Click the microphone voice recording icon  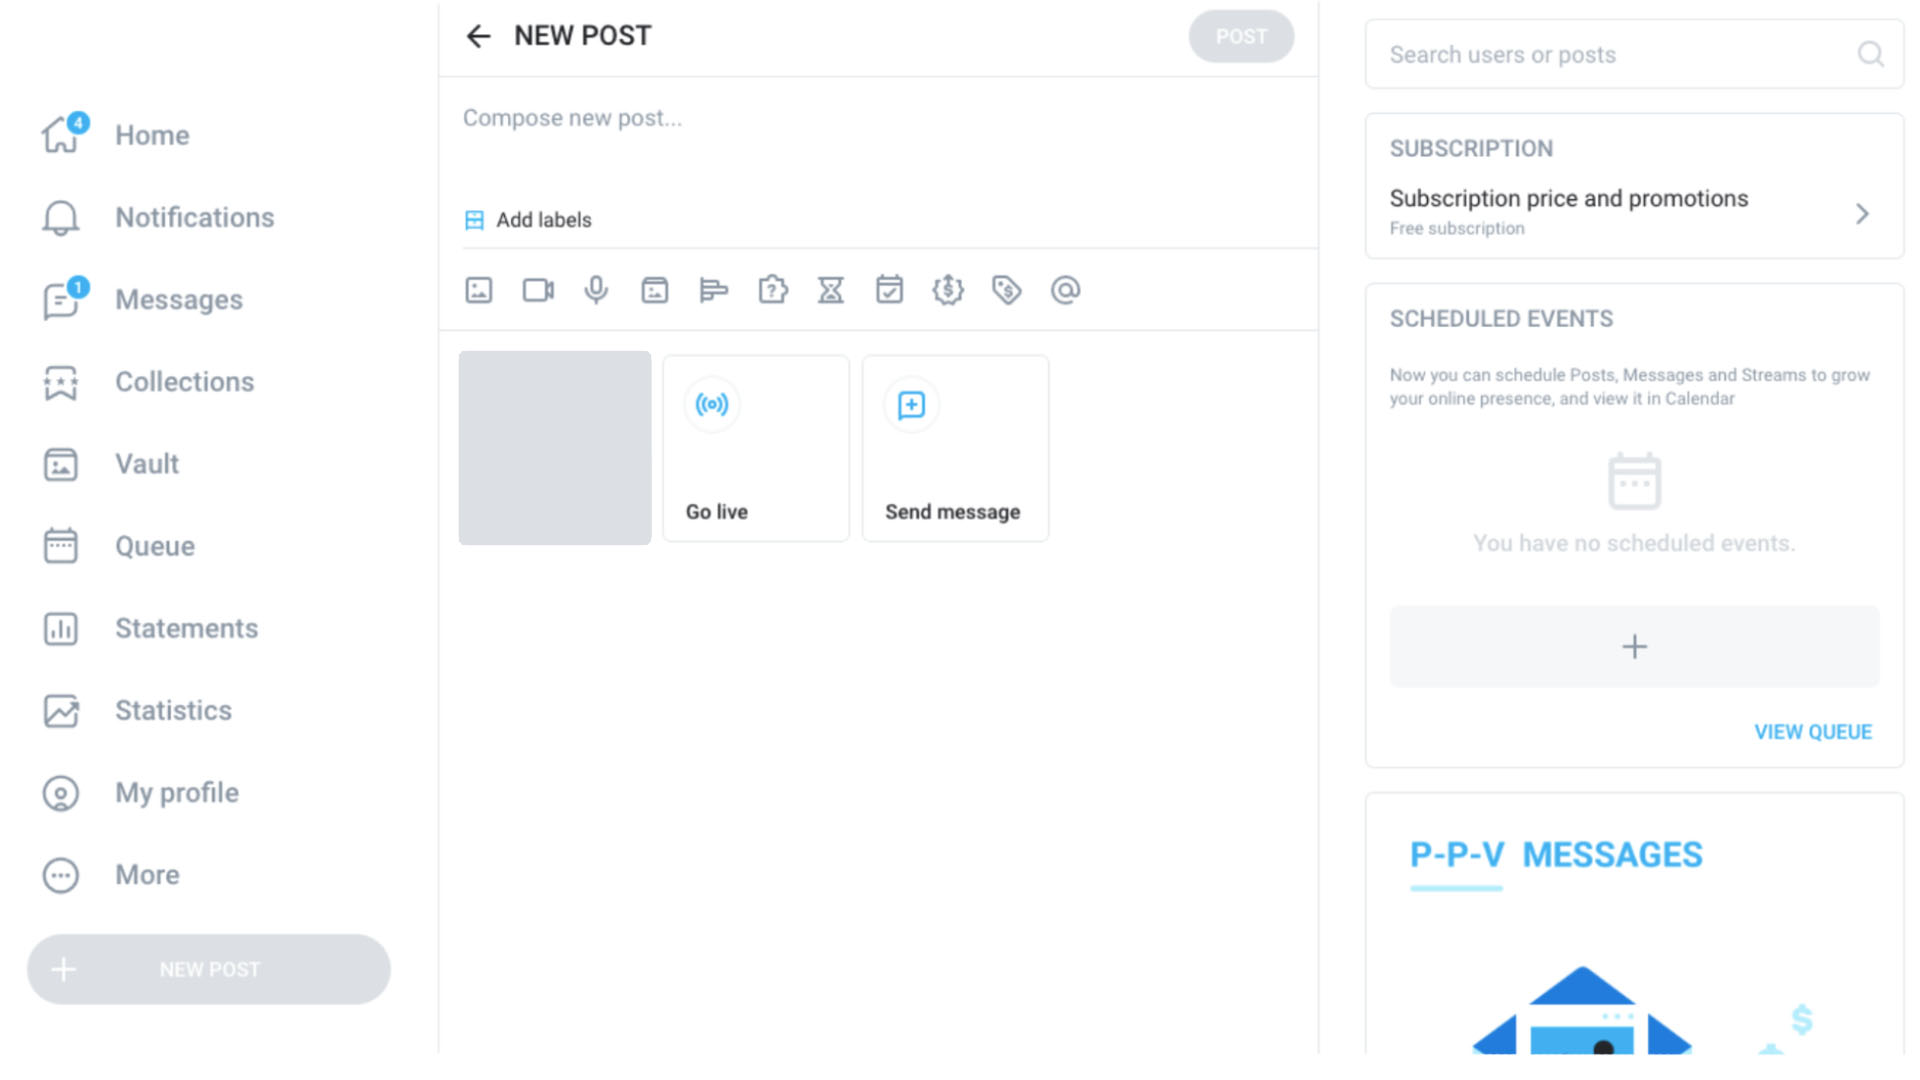pos(596,290)
